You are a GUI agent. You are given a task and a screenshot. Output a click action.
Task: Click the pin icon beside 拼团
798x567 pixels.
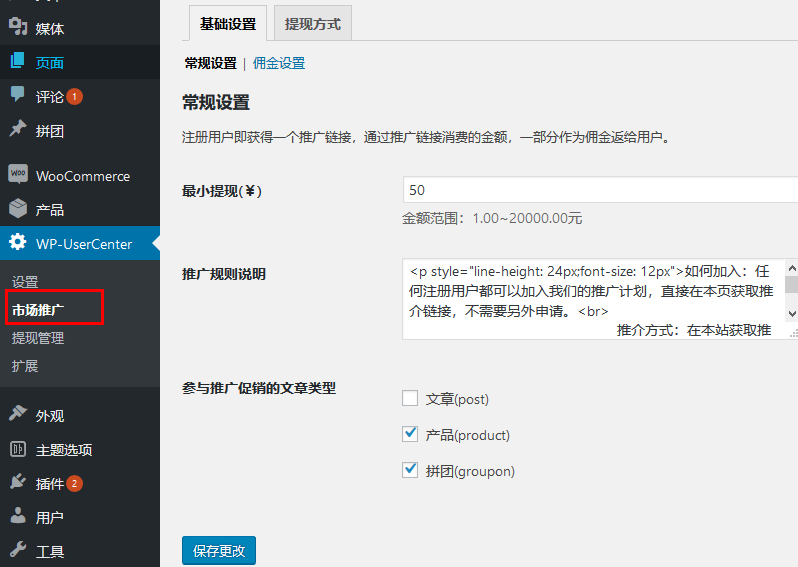(x=18, y=128)
